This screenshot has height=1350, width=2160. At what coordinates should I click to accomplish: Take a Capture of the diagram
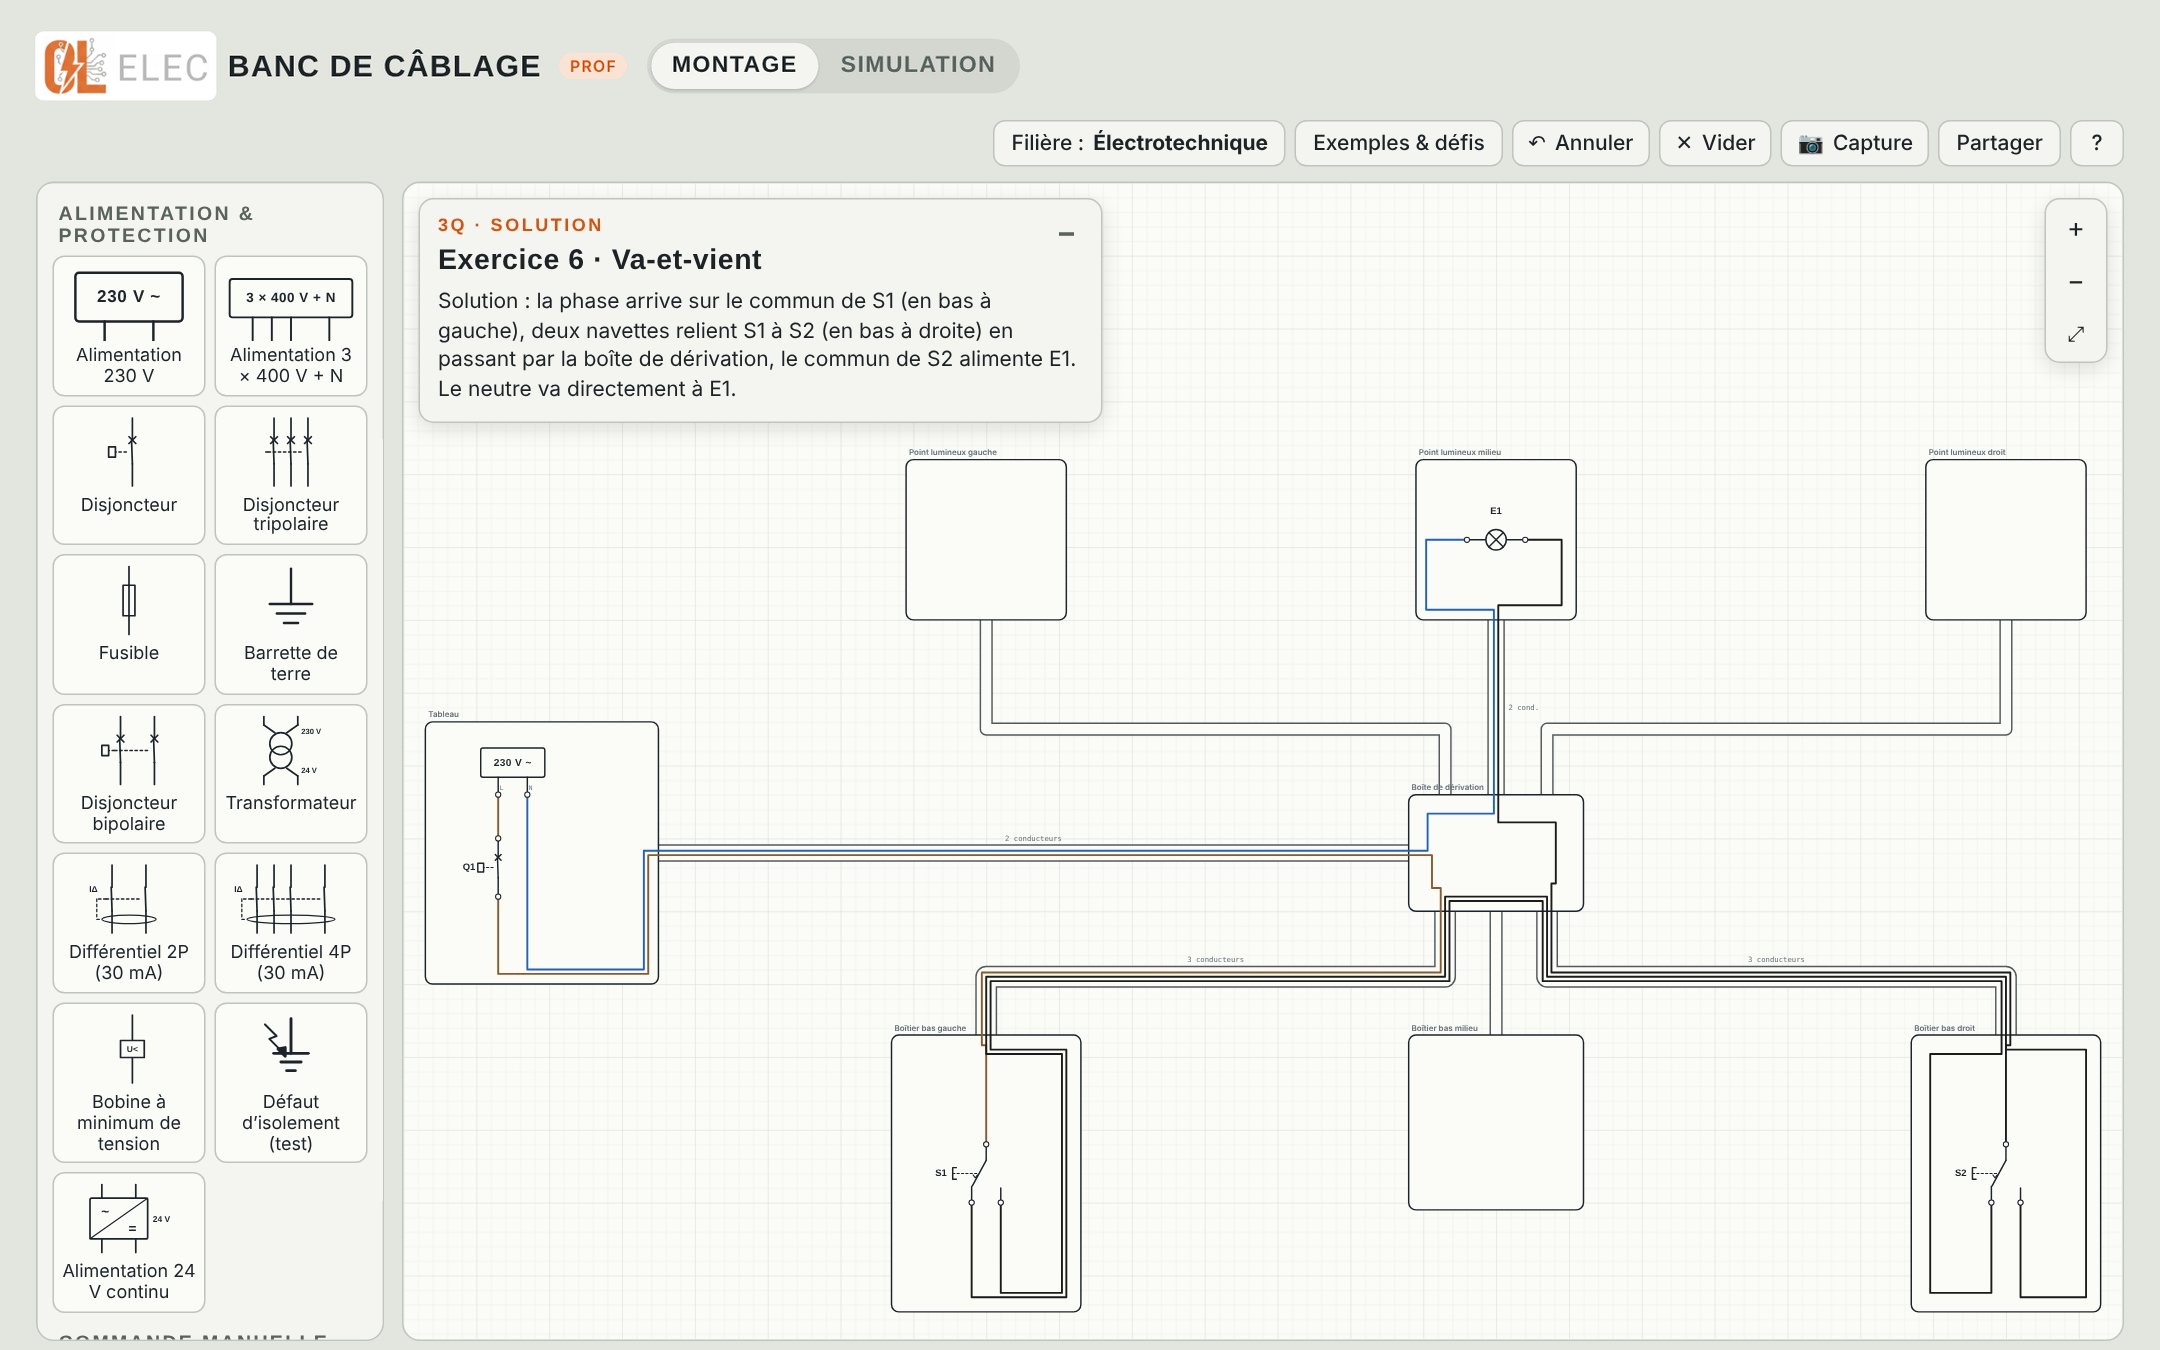(x=1855, y=143)
